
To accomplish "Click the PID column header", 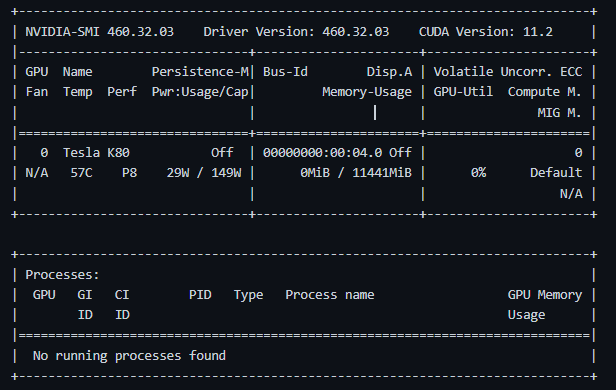I will [200, 295].
